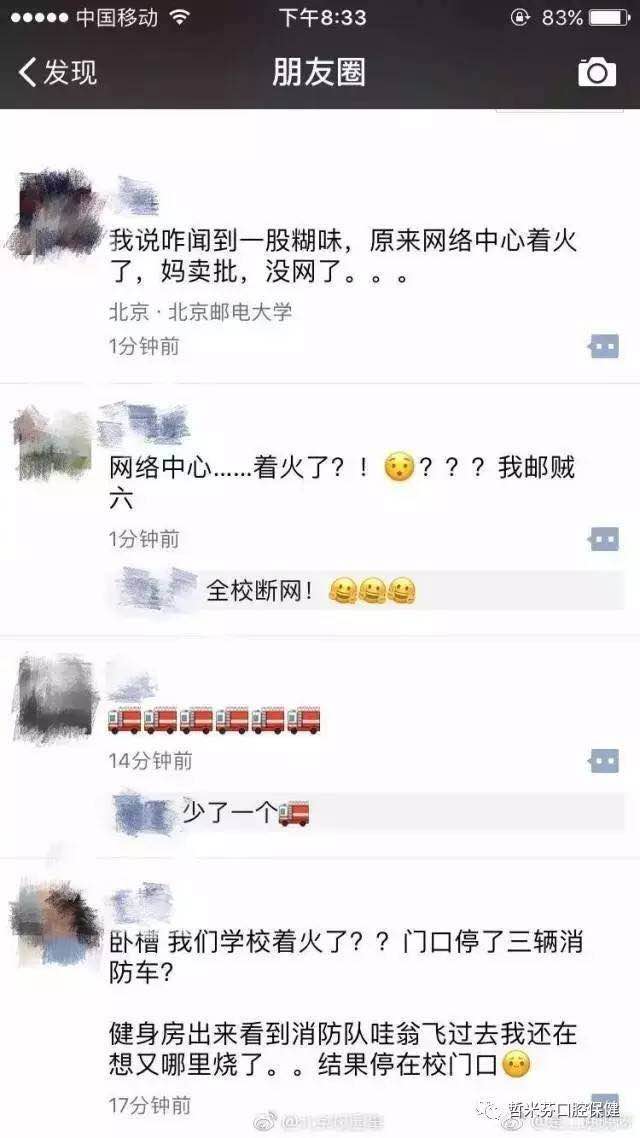Open comment menu on 网络中心着火了 post

pos(604,539)
